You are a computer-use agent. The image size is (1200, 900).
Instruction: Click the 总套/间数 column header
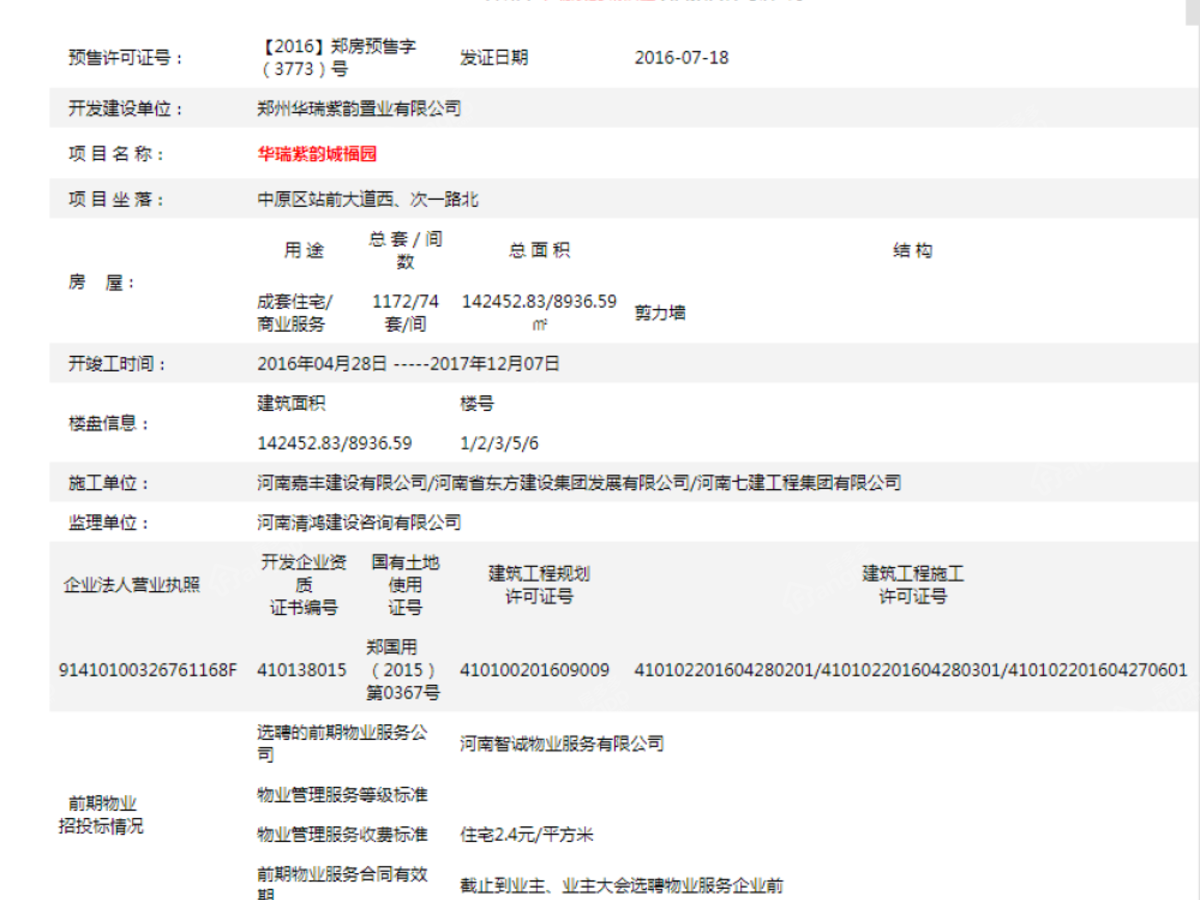coord(406,250)
